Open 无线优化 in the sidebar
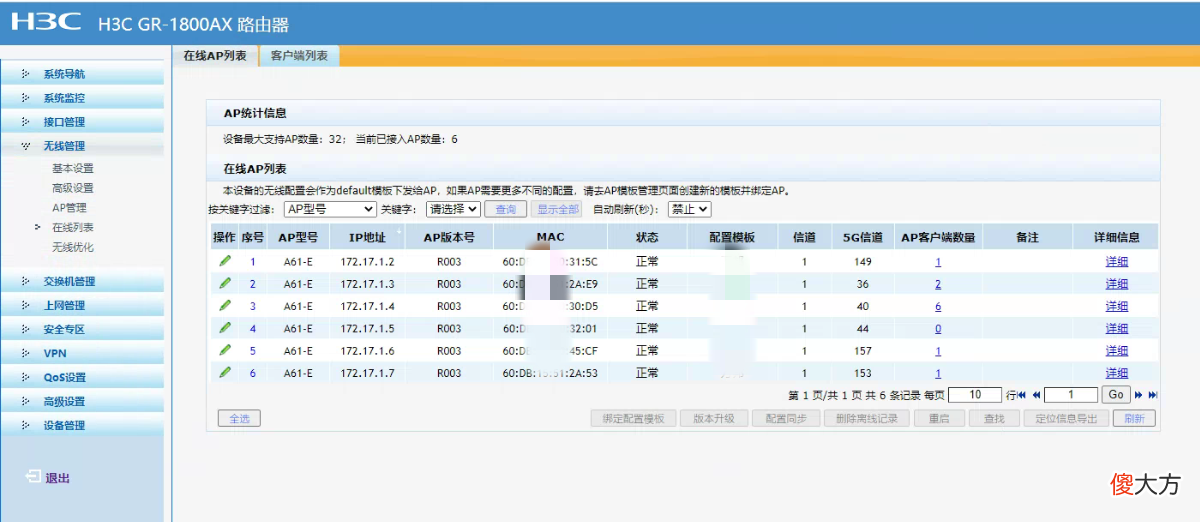The image size is (1200, 522). (x=73, y=247)
